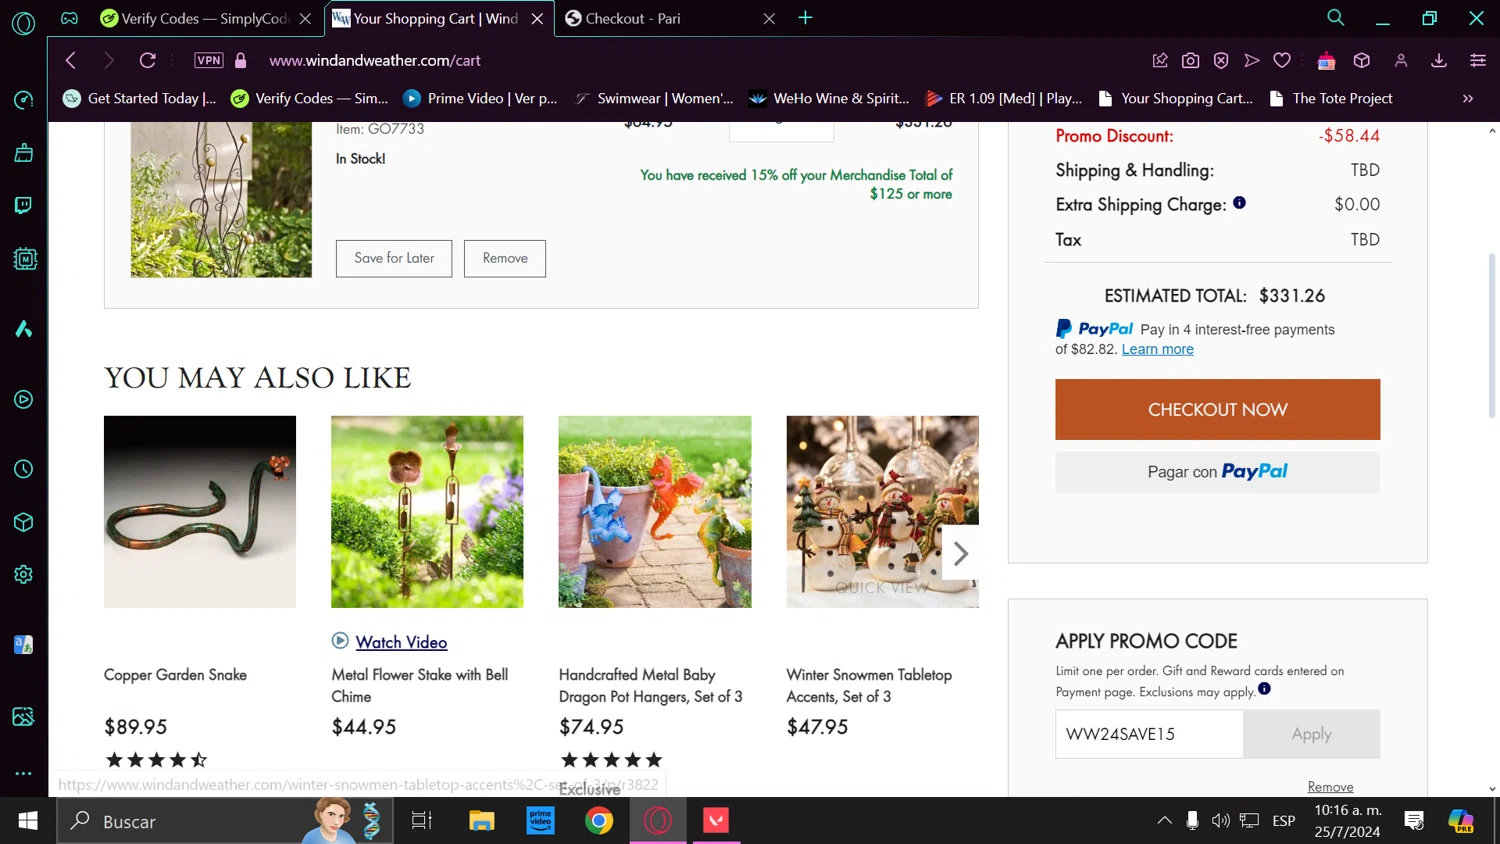Open My Flow paper-plane icon

(1252, 61)
